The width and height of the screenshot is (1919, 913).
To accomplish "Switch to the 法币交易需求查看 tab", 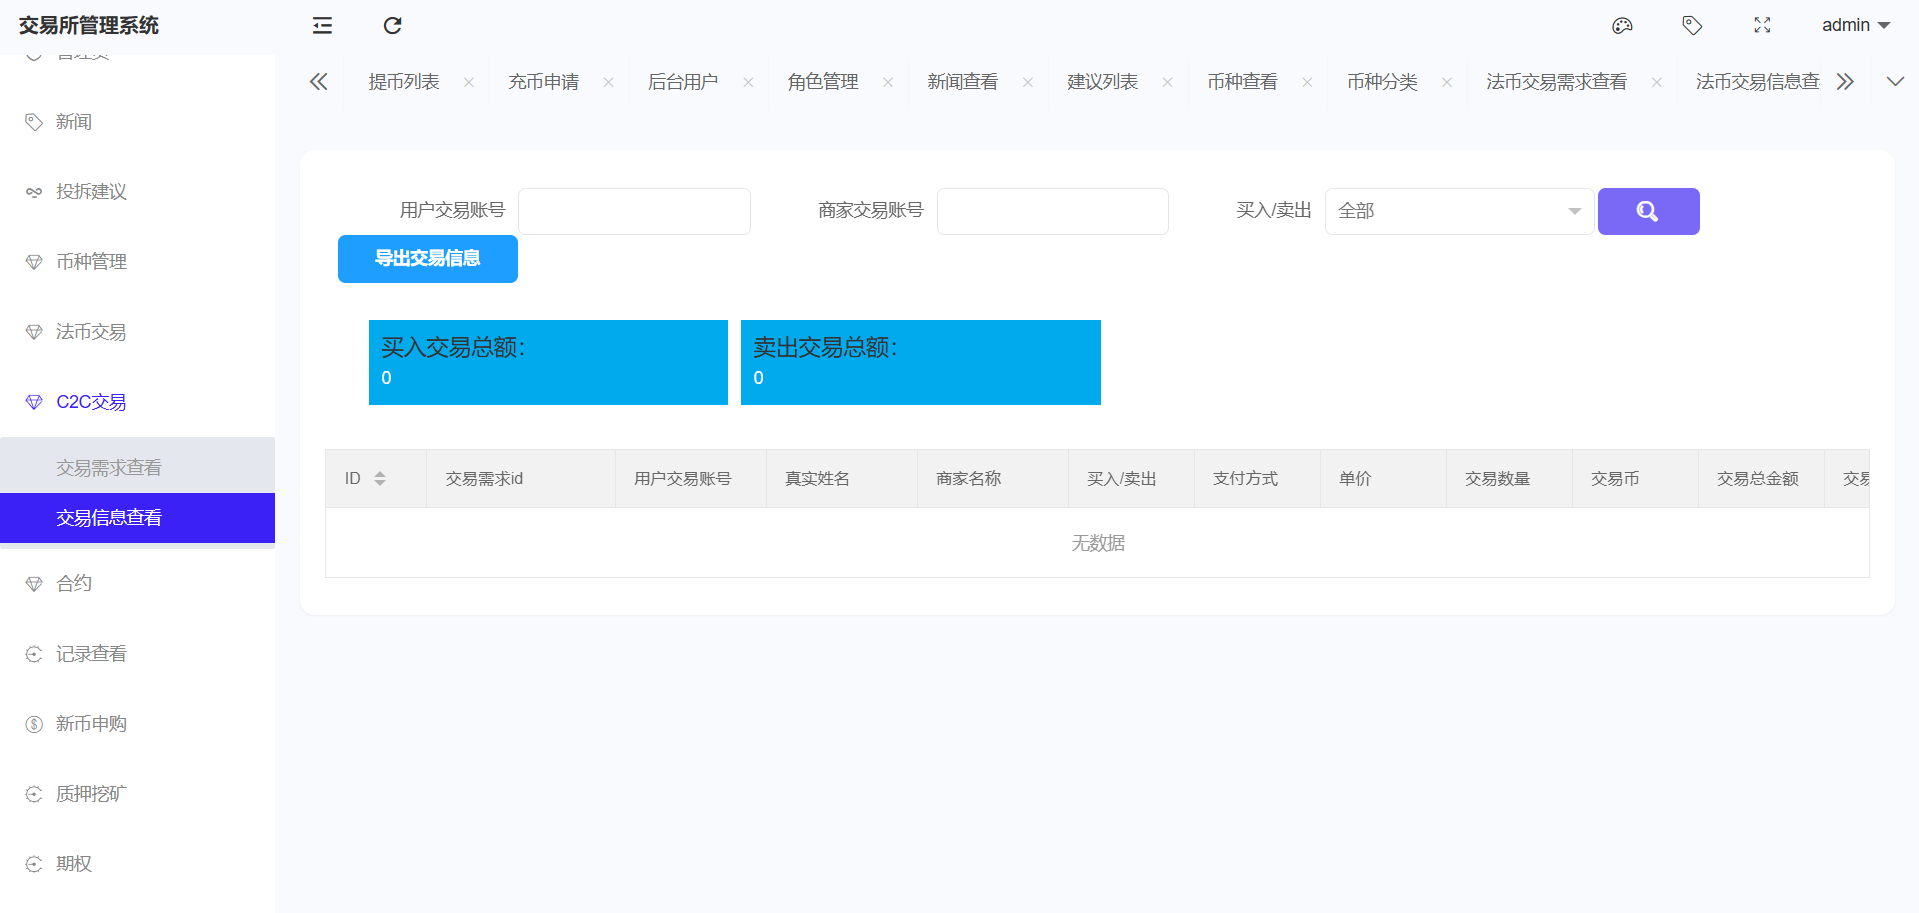I will click(x=1556, y=82).
